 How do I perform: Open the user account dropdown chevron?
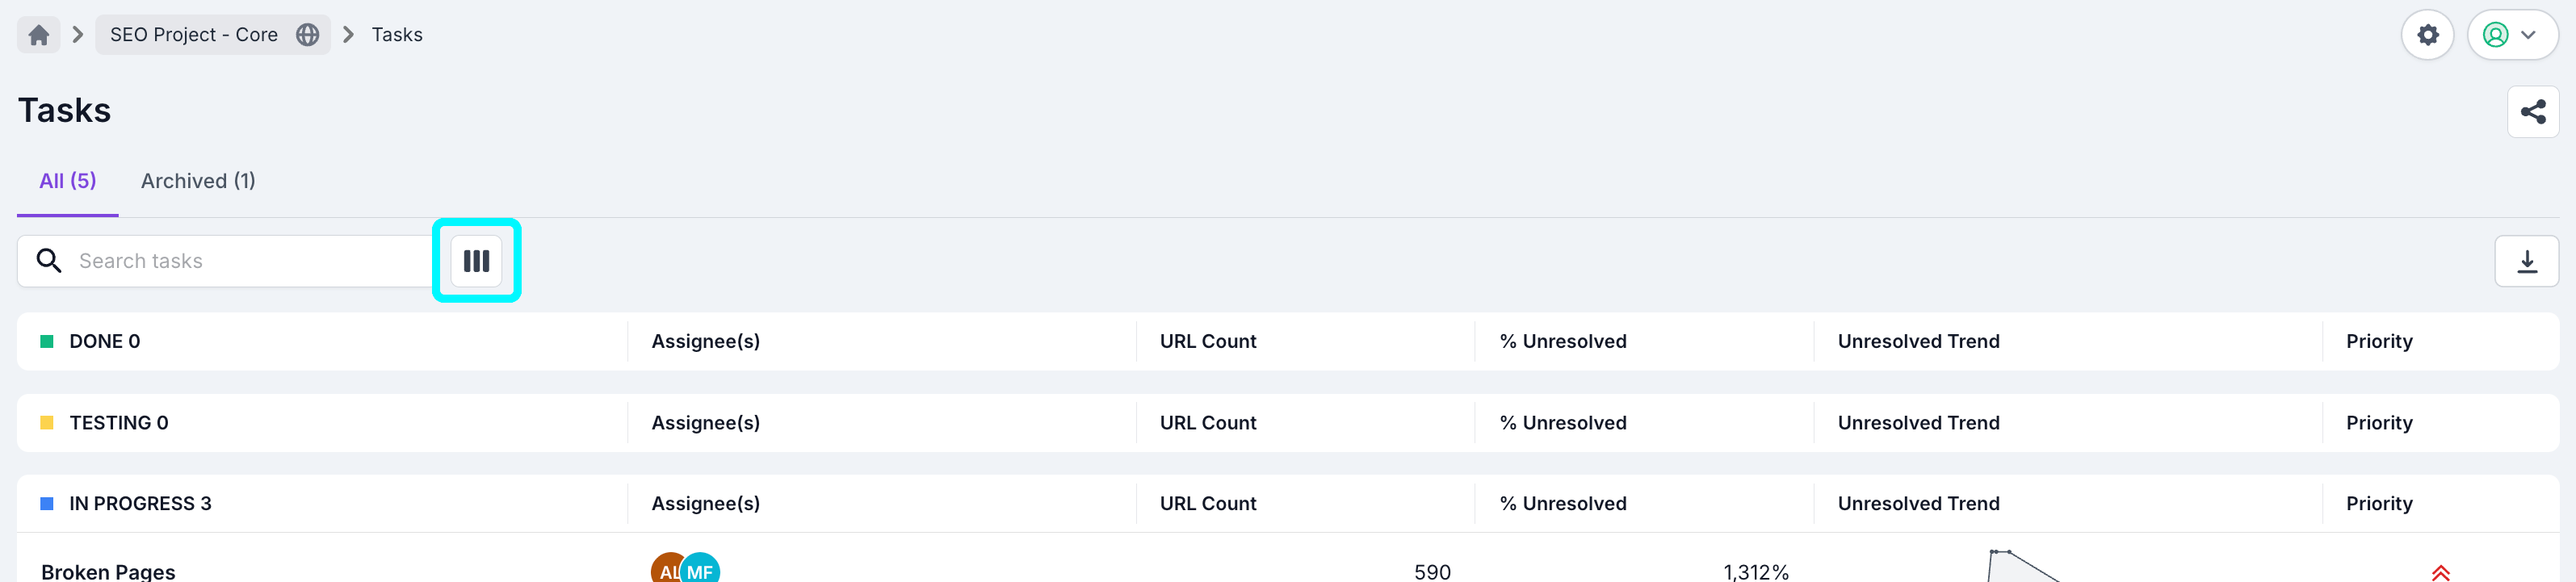click(x=2529, y=34)
